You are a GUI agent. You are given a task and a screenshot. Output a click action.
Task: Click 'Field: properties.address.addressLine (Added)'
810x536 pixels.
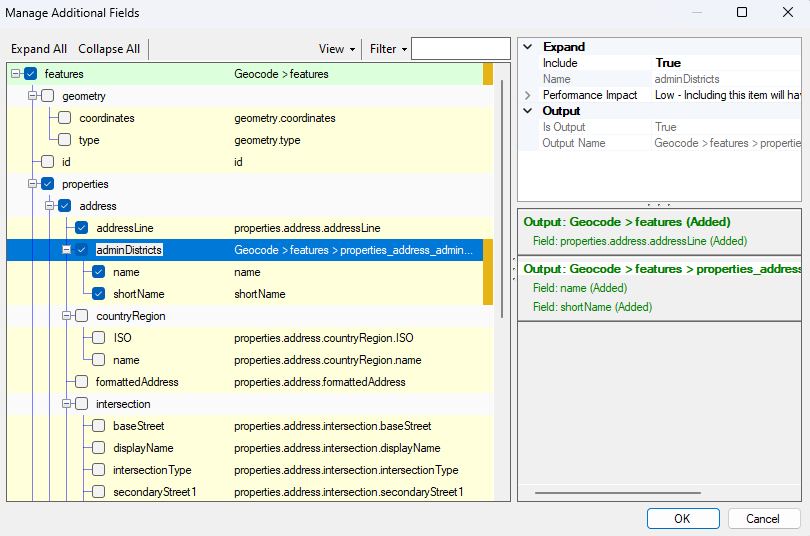[640, 241]
